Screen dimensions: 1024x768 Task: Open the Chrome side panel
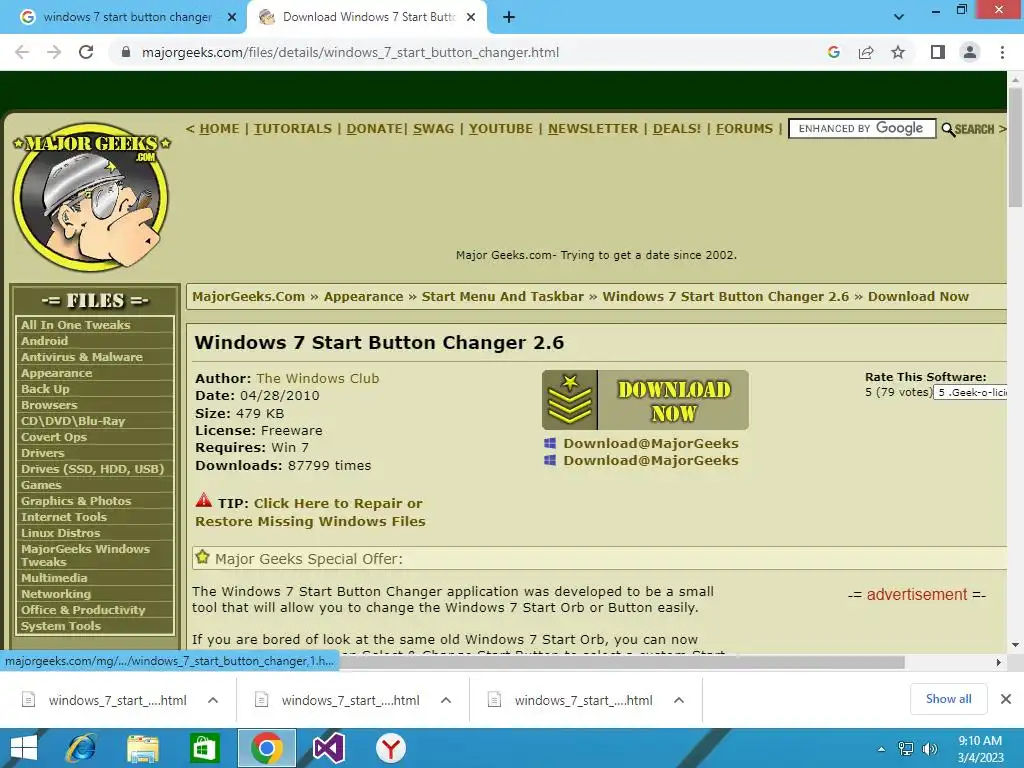[x=938, y=52]
